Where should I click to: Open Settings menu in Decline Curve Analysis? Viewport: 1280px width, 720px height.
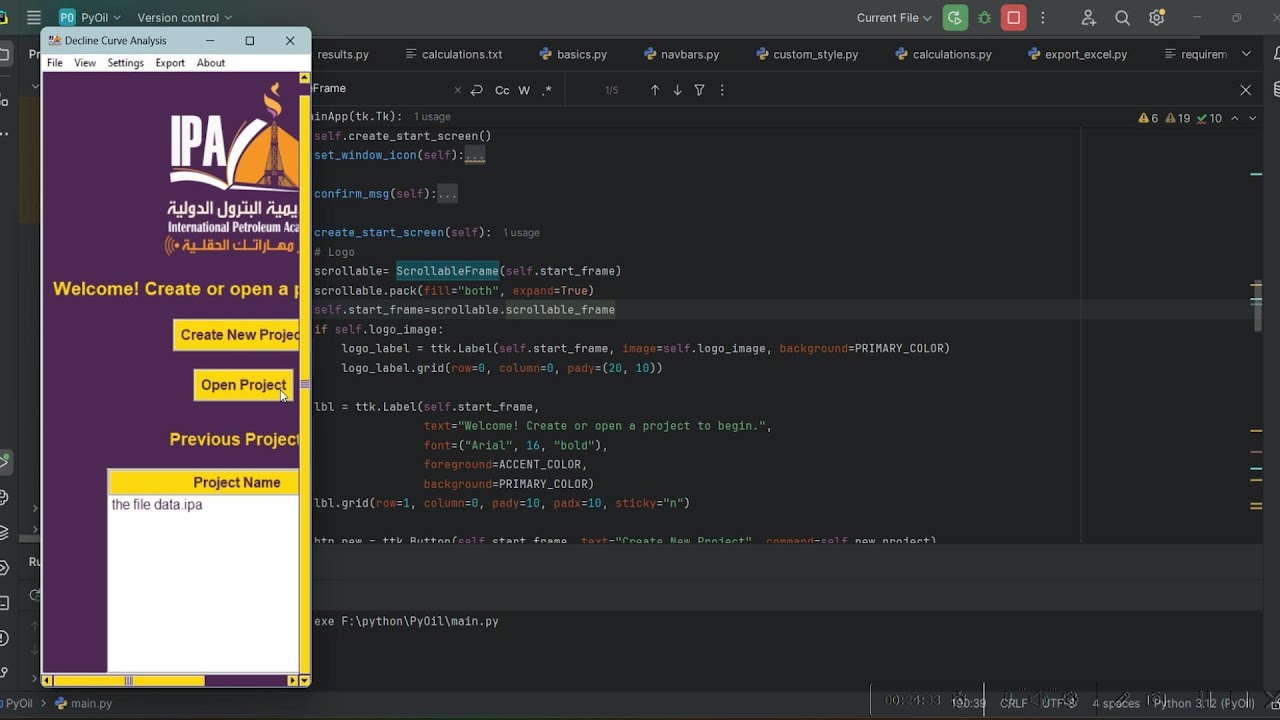pyautogui.click(x=125, y=63)
